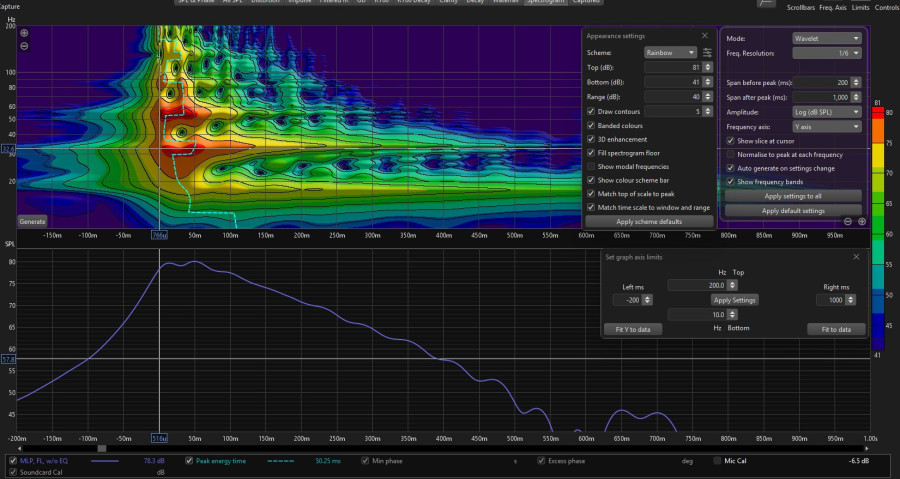Click the Apply Settings button
The width and height of the screenshot is (900, 479).
point(734,300)
